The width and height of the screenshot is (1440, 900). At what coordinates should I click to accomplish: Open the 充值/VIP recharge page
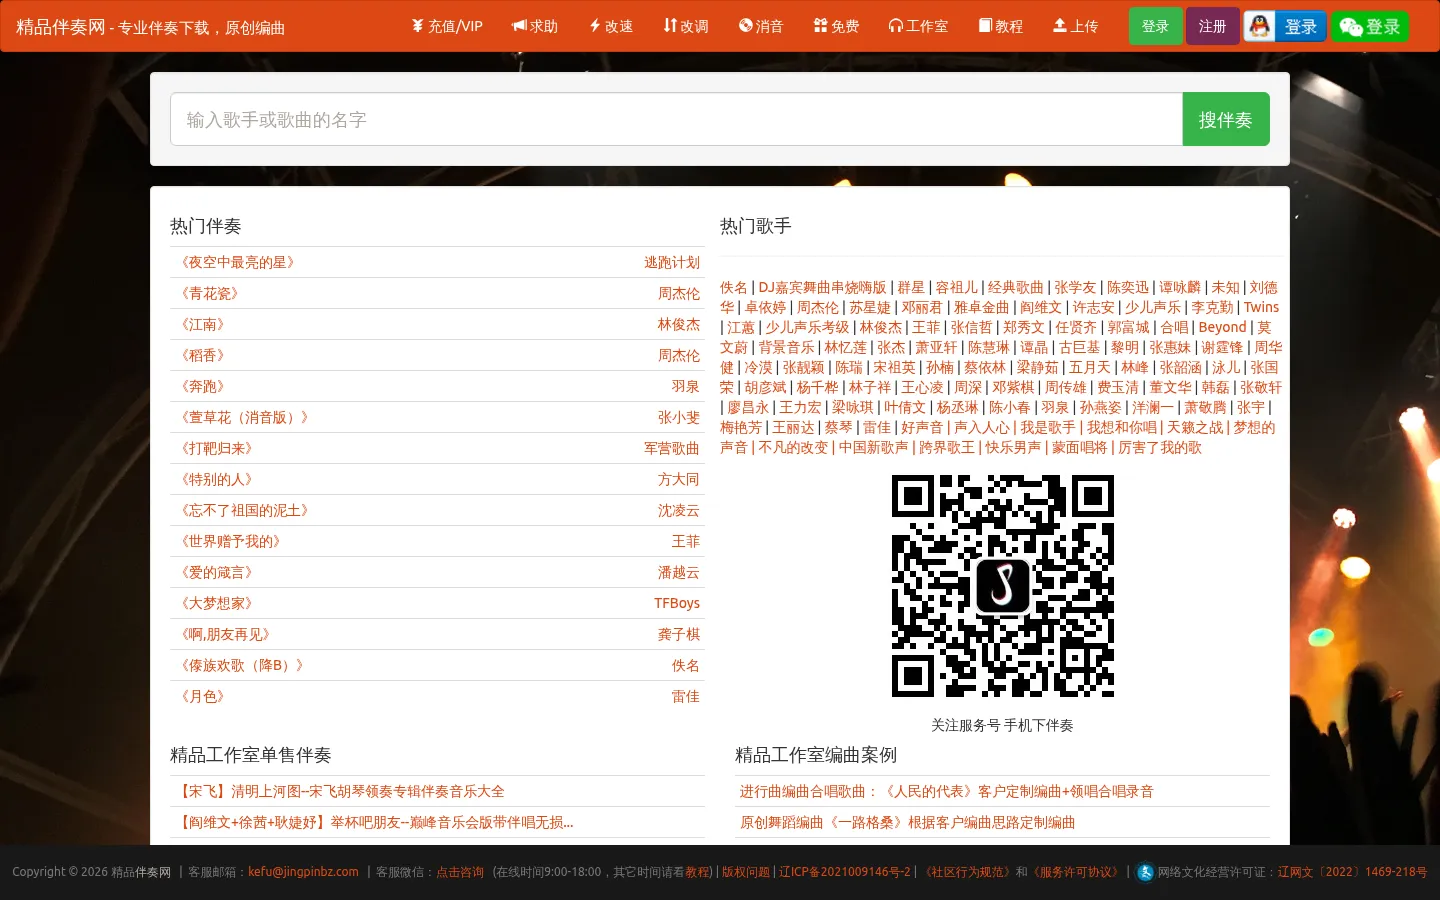tap(447, 26)
